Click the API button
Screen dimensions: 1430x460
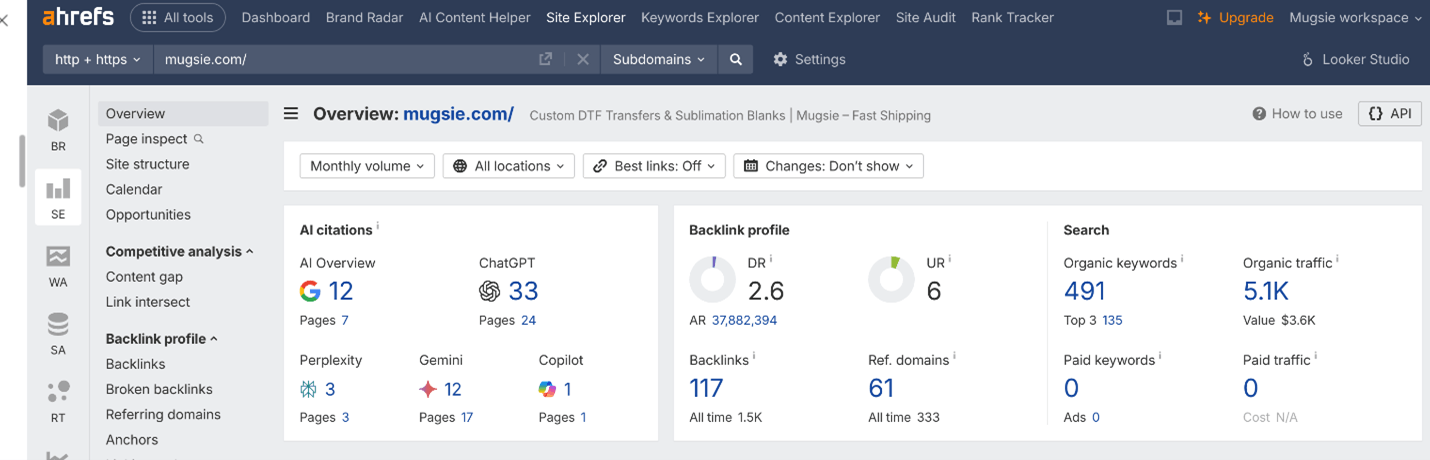coord(1390,114)
